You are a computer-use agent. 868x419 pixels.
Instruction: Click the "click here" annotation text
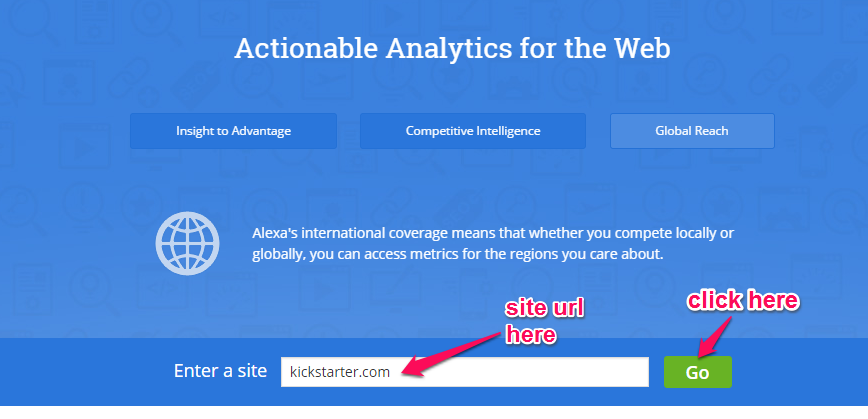742,299
